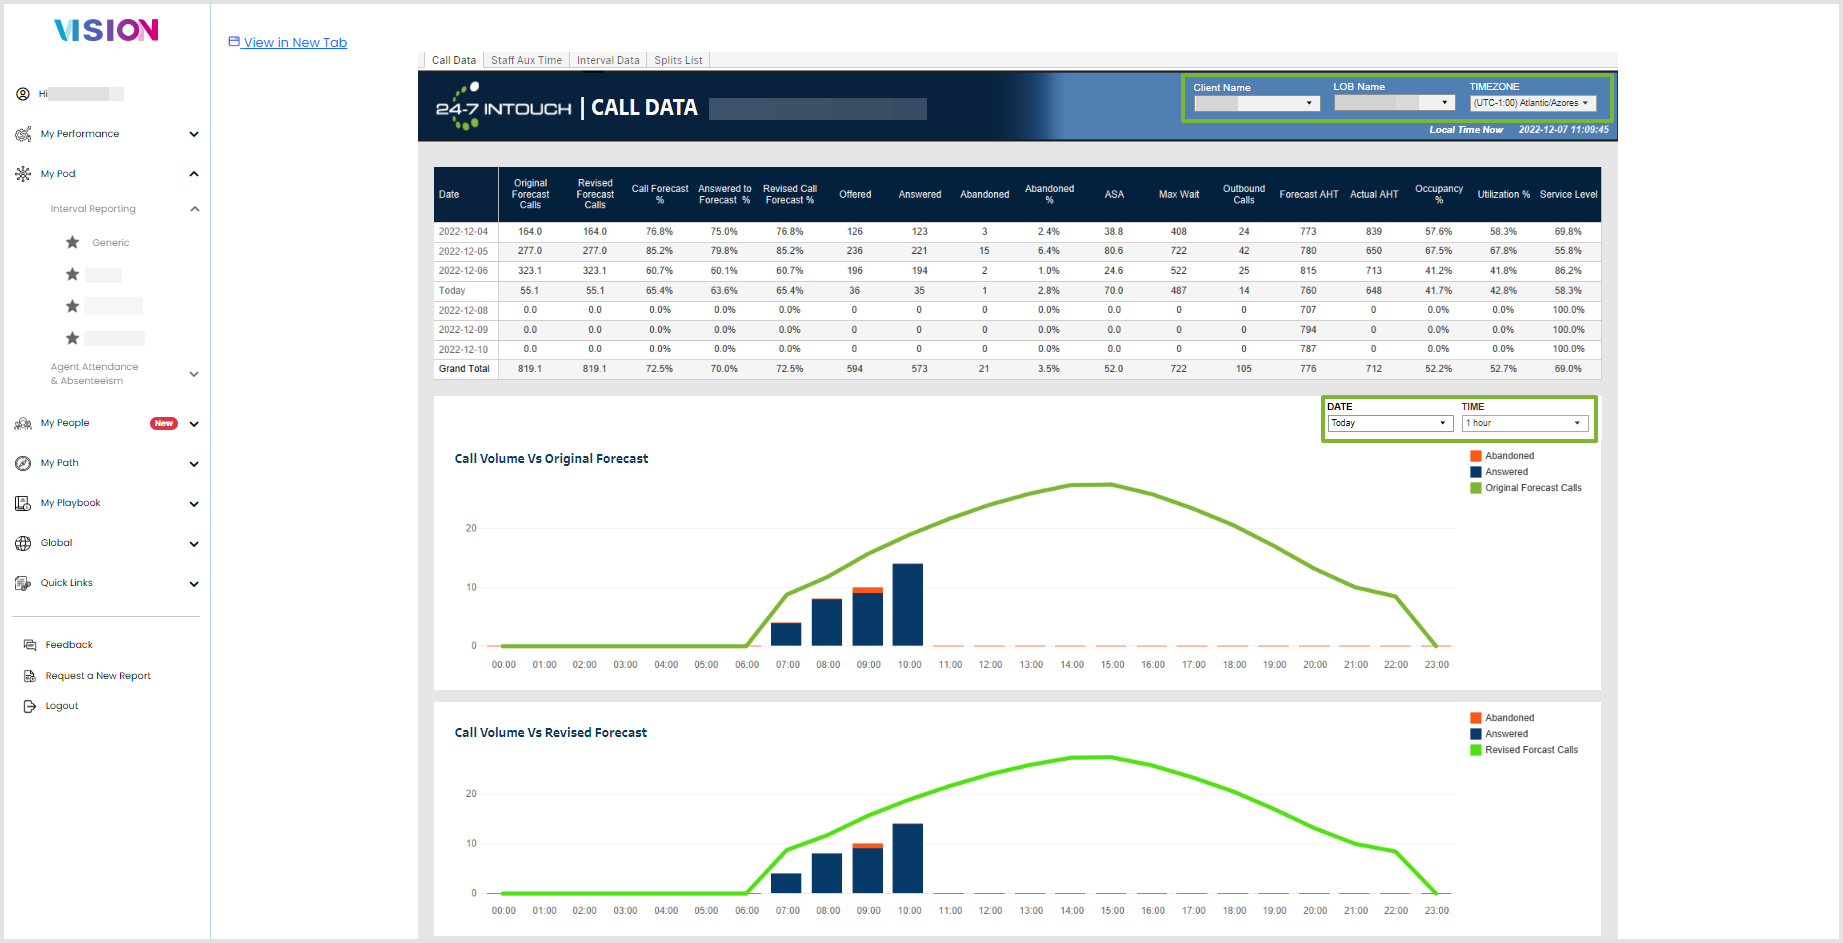Screen dimensions: 1843x943
Task: Click the My Performance sidebar icon
Action: [x=23, y=134]
